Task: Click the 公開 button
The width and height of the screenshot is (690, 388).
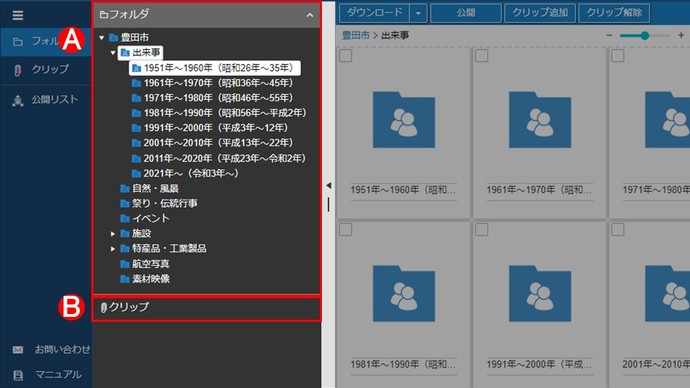Action: [466, 13]
